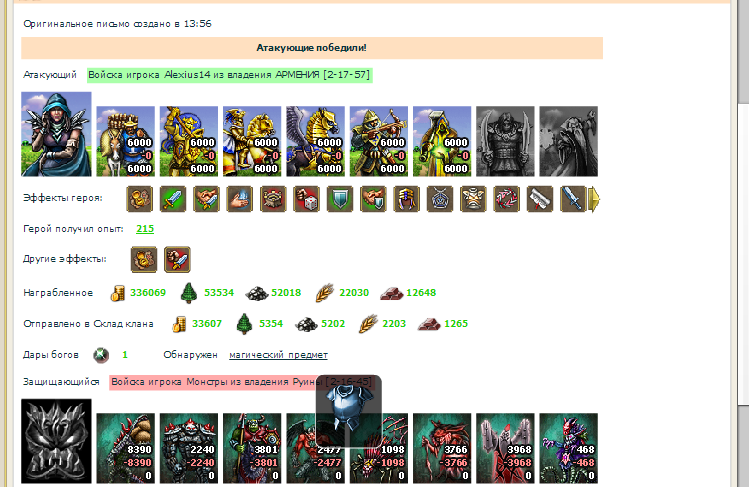Select the golden pegasus rider unit thumbnail

(x=315, y=141)
